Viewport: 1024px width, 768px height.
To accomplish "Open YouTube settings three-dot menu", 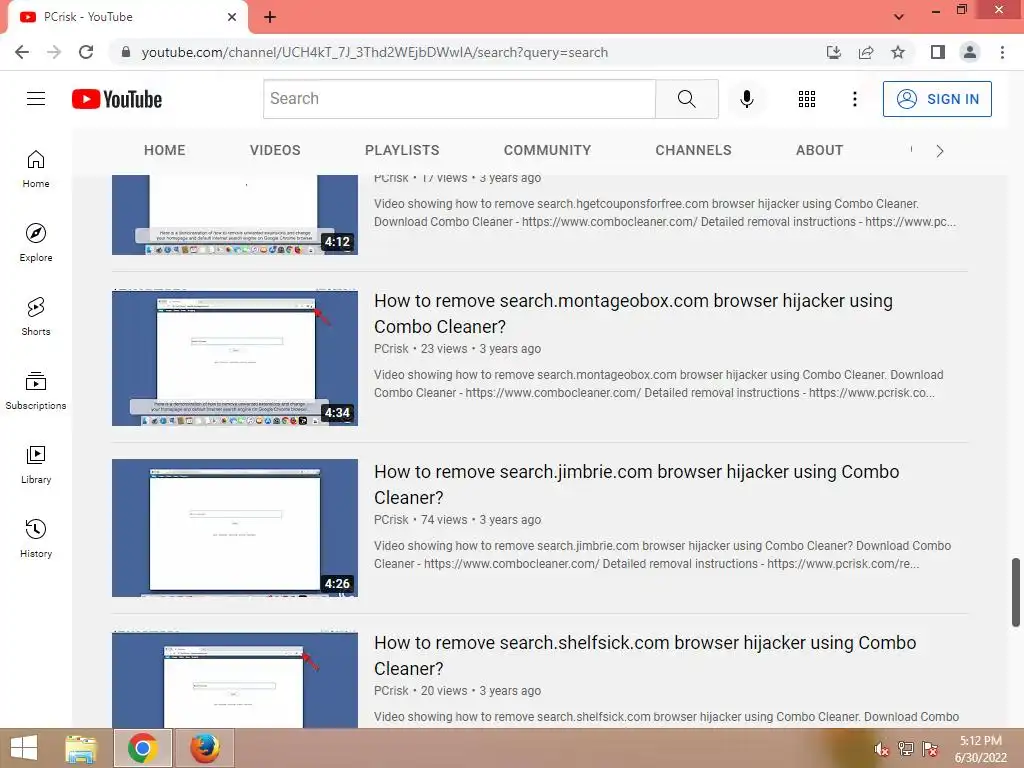I will tap(854, 99).
